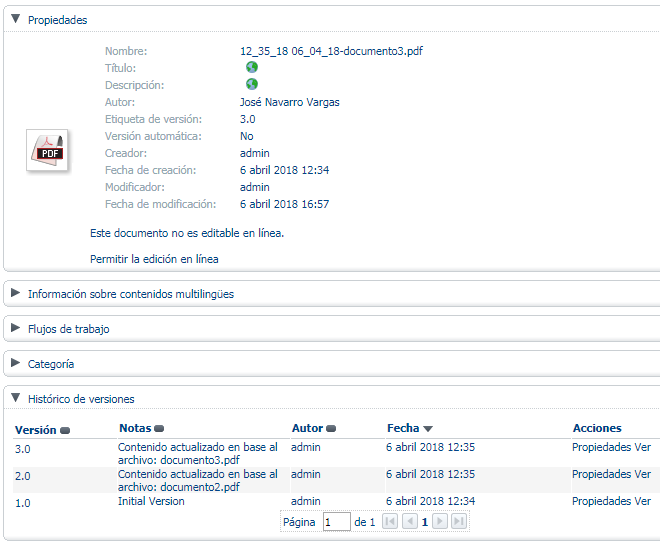Collapse the Propiedades section triangle
The width and height of the screenshot is (660, 546).
pos(16,19)
